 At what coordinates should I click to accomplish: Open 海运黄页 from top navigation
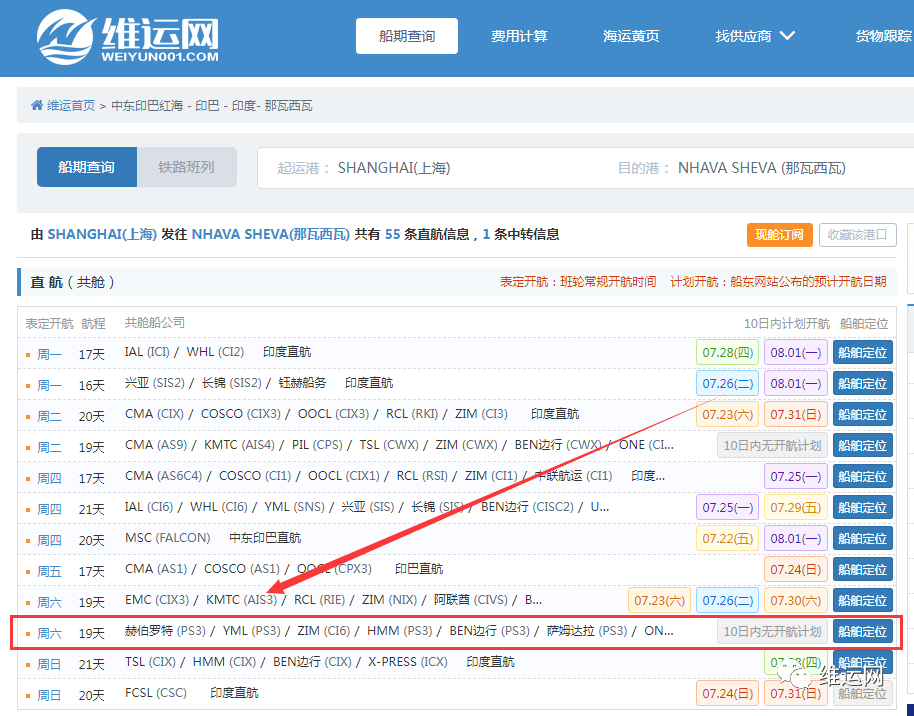(x=631, y=35)
